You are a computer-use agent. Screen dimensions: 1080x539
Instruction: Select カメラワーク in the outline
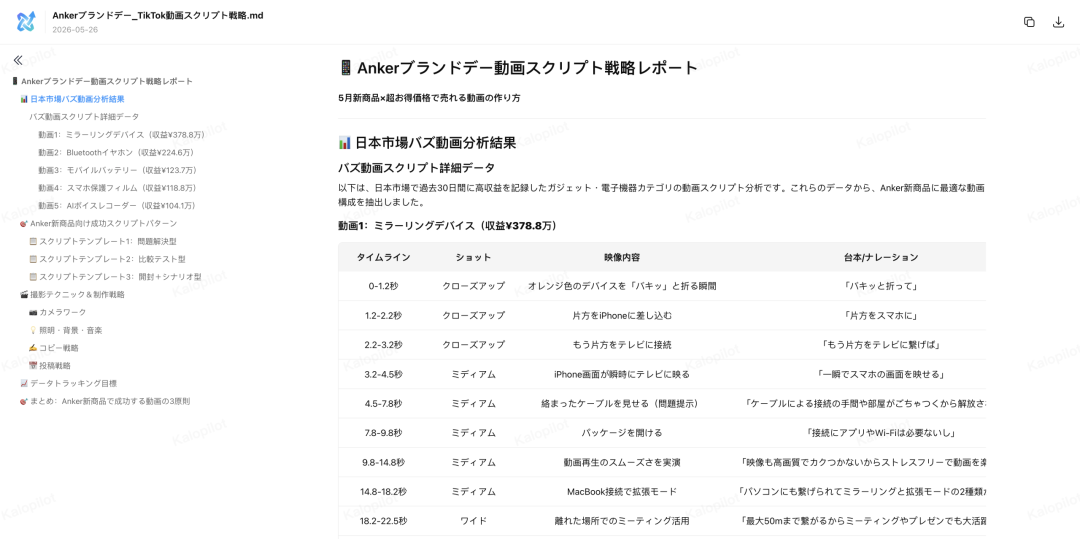pyautogui.click(x=58, y=313)
